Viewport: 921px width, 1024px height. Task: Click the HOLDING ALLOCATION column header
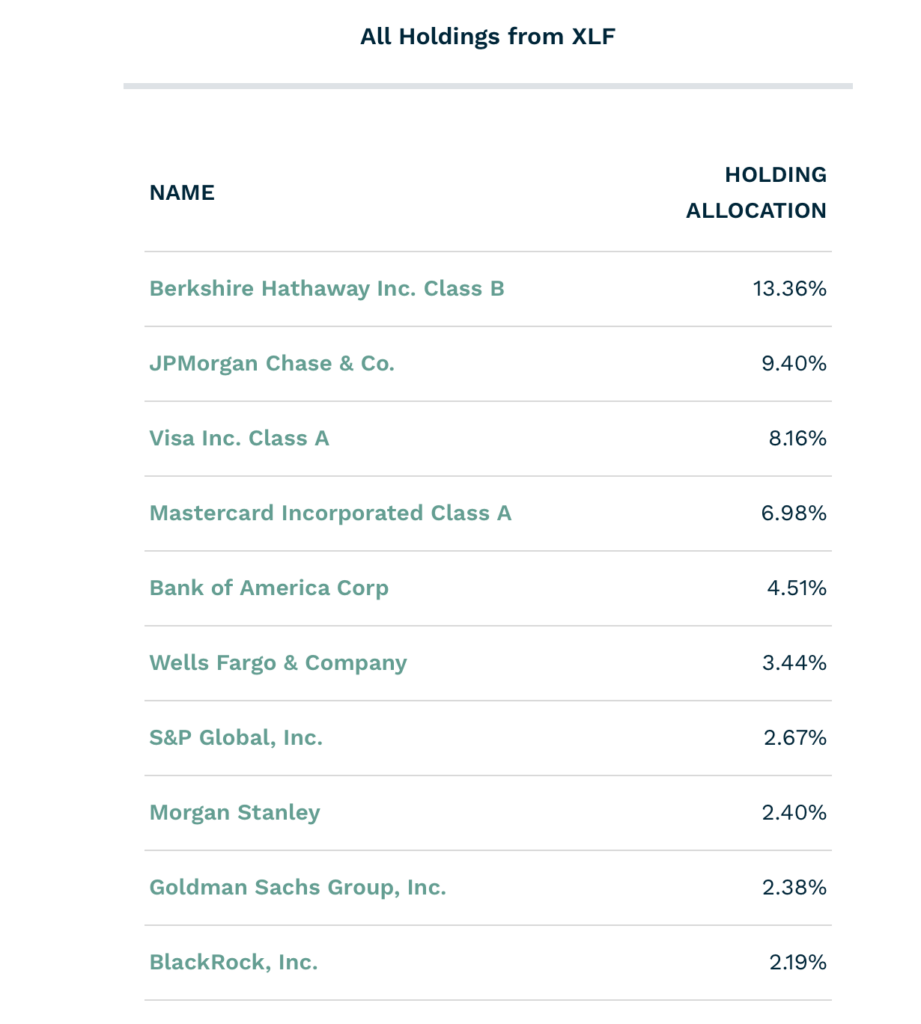click(x=756, y=193)
